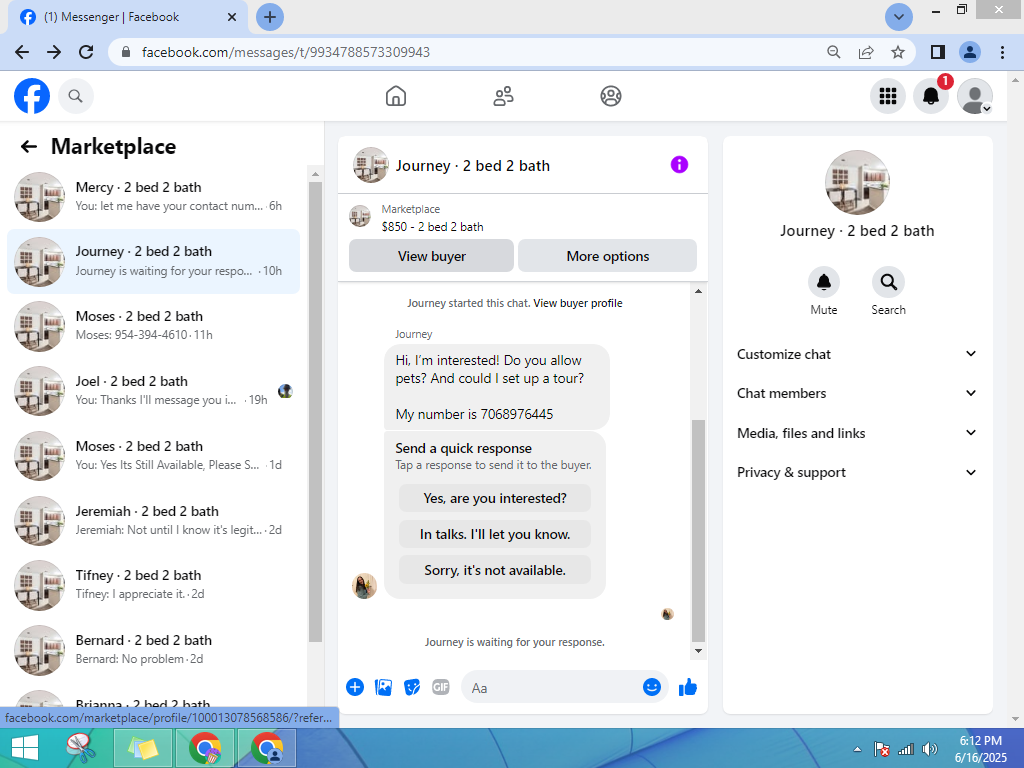Expand Chat members section
This screenshot has width=1024, height=768.
[x=857, y=393]
